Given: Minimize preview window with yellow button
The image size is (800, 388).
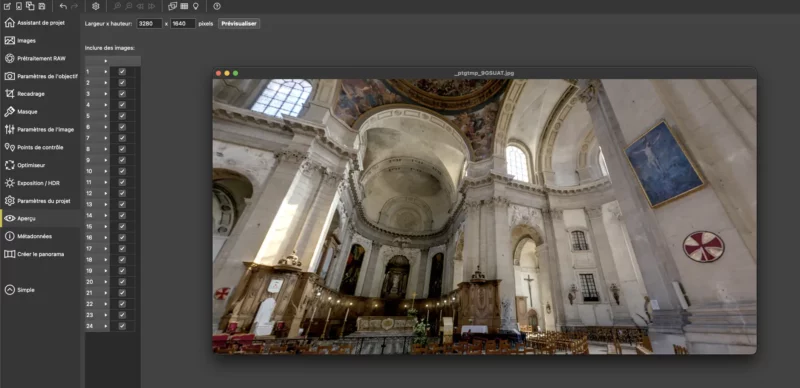Looking at the screenshot, I should click(227, 73).
